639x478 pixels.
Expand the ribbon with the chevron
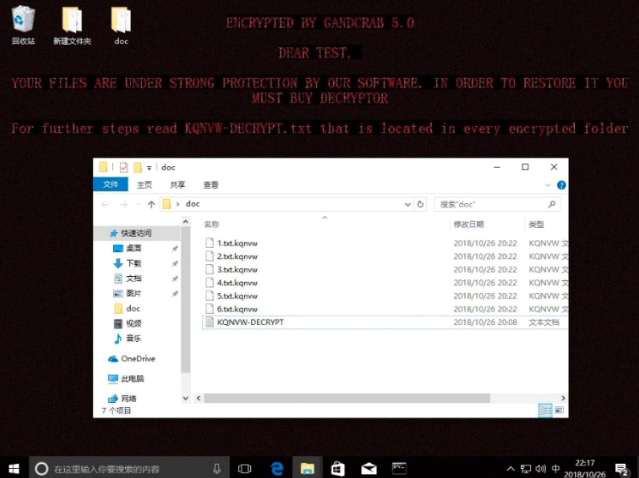(547, 185)
